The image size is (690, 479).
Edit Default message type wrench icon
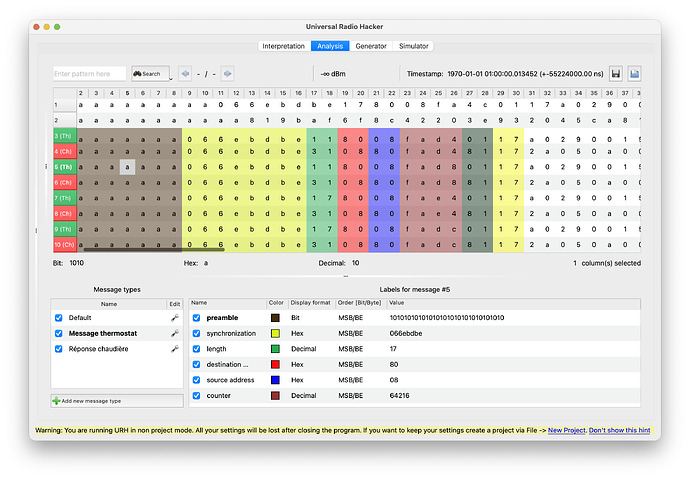[175, 317]
